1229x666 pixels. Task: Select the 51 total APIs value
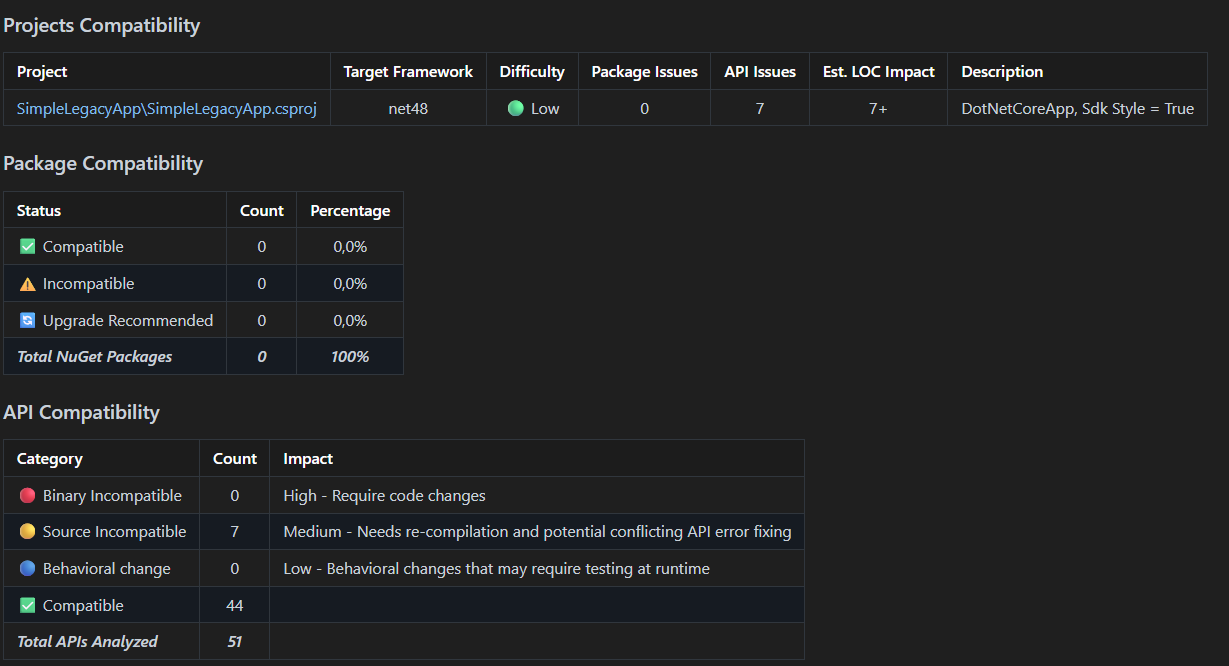pos(235,642)
